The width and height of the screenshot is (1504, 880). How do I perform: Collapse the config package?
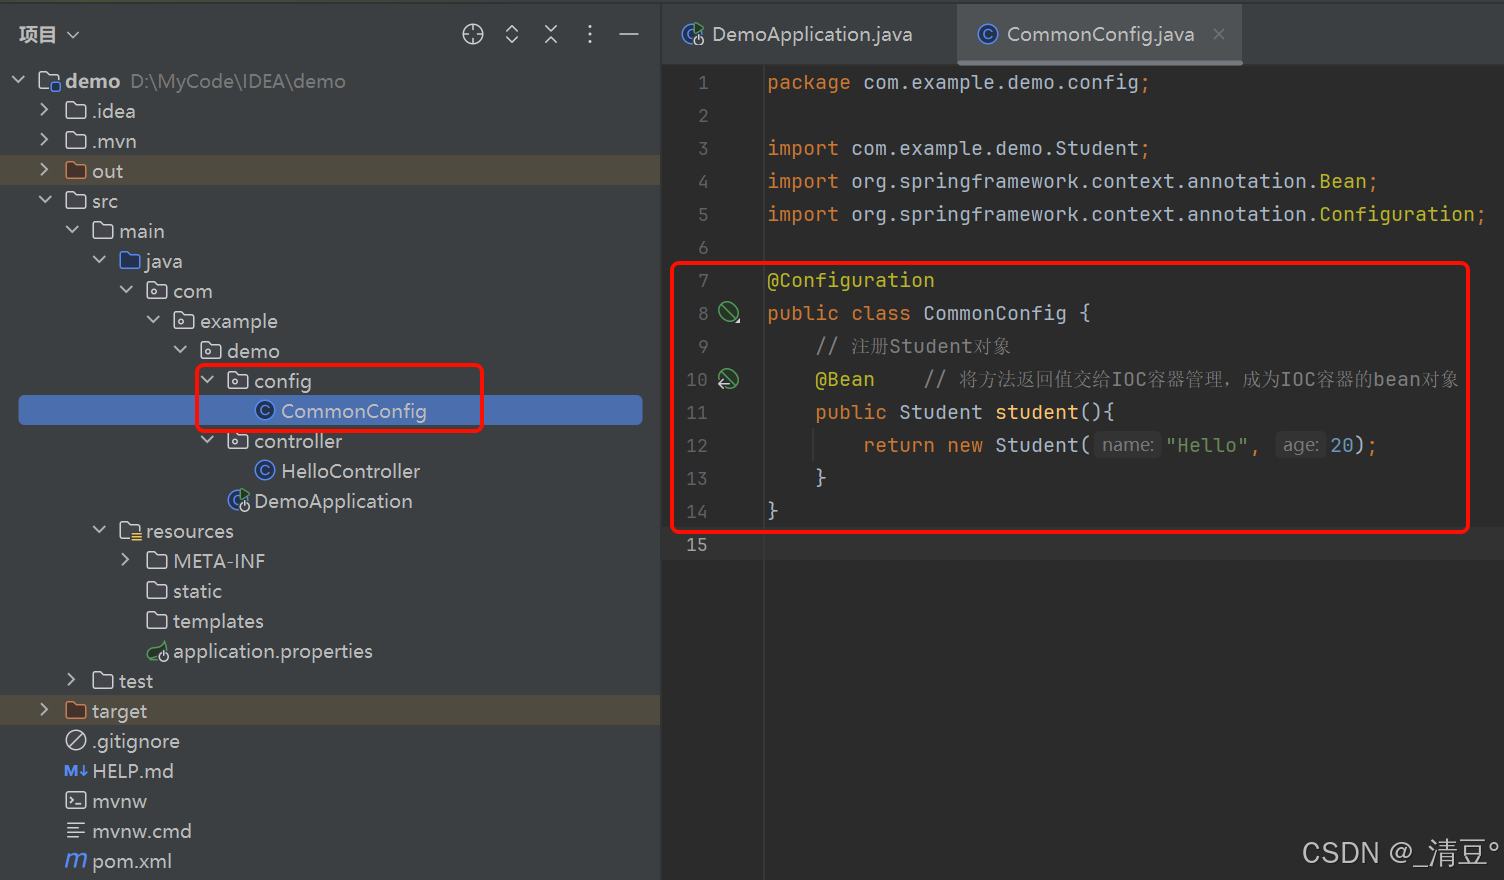tap(207, 379)
